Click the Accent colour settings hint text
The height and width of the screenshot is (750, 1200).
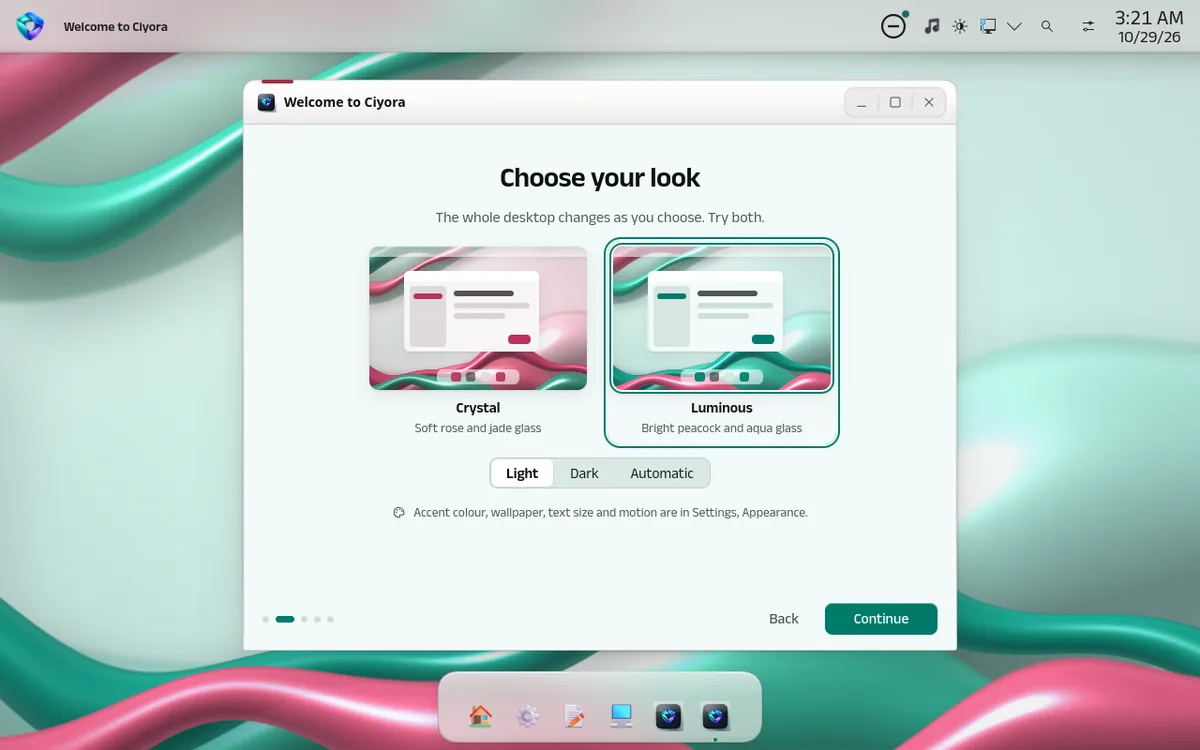click(x=610, y=512)
